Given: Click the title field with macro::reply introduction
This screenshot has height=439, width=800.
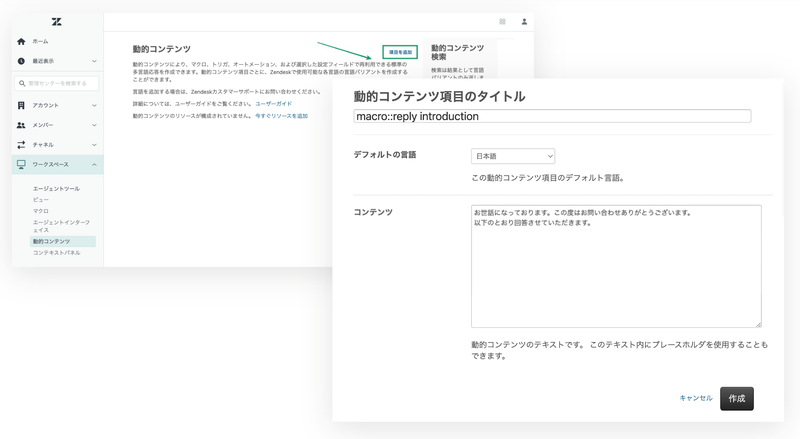Looking at the screenshot, I should click(552, 116).
